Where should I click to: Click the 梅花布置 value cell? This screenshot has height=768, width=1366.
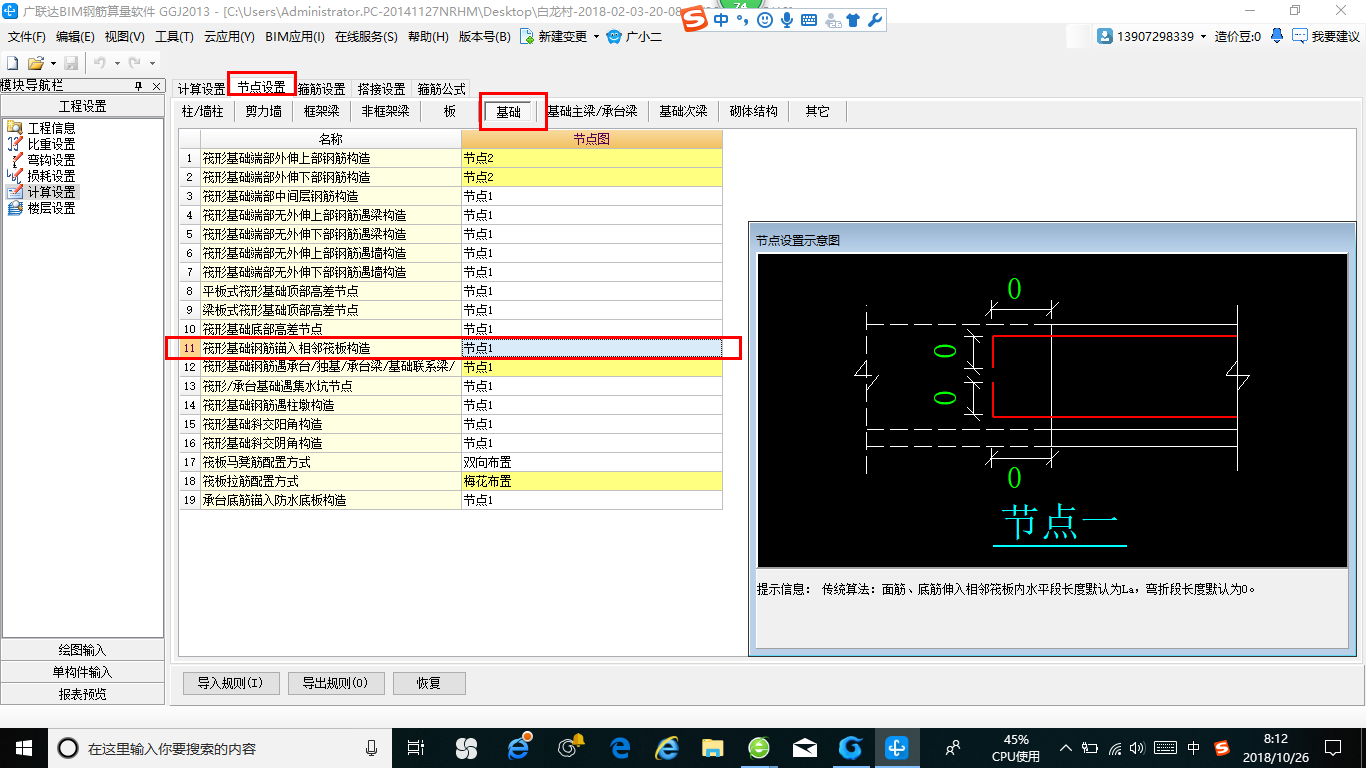point(591,481)
